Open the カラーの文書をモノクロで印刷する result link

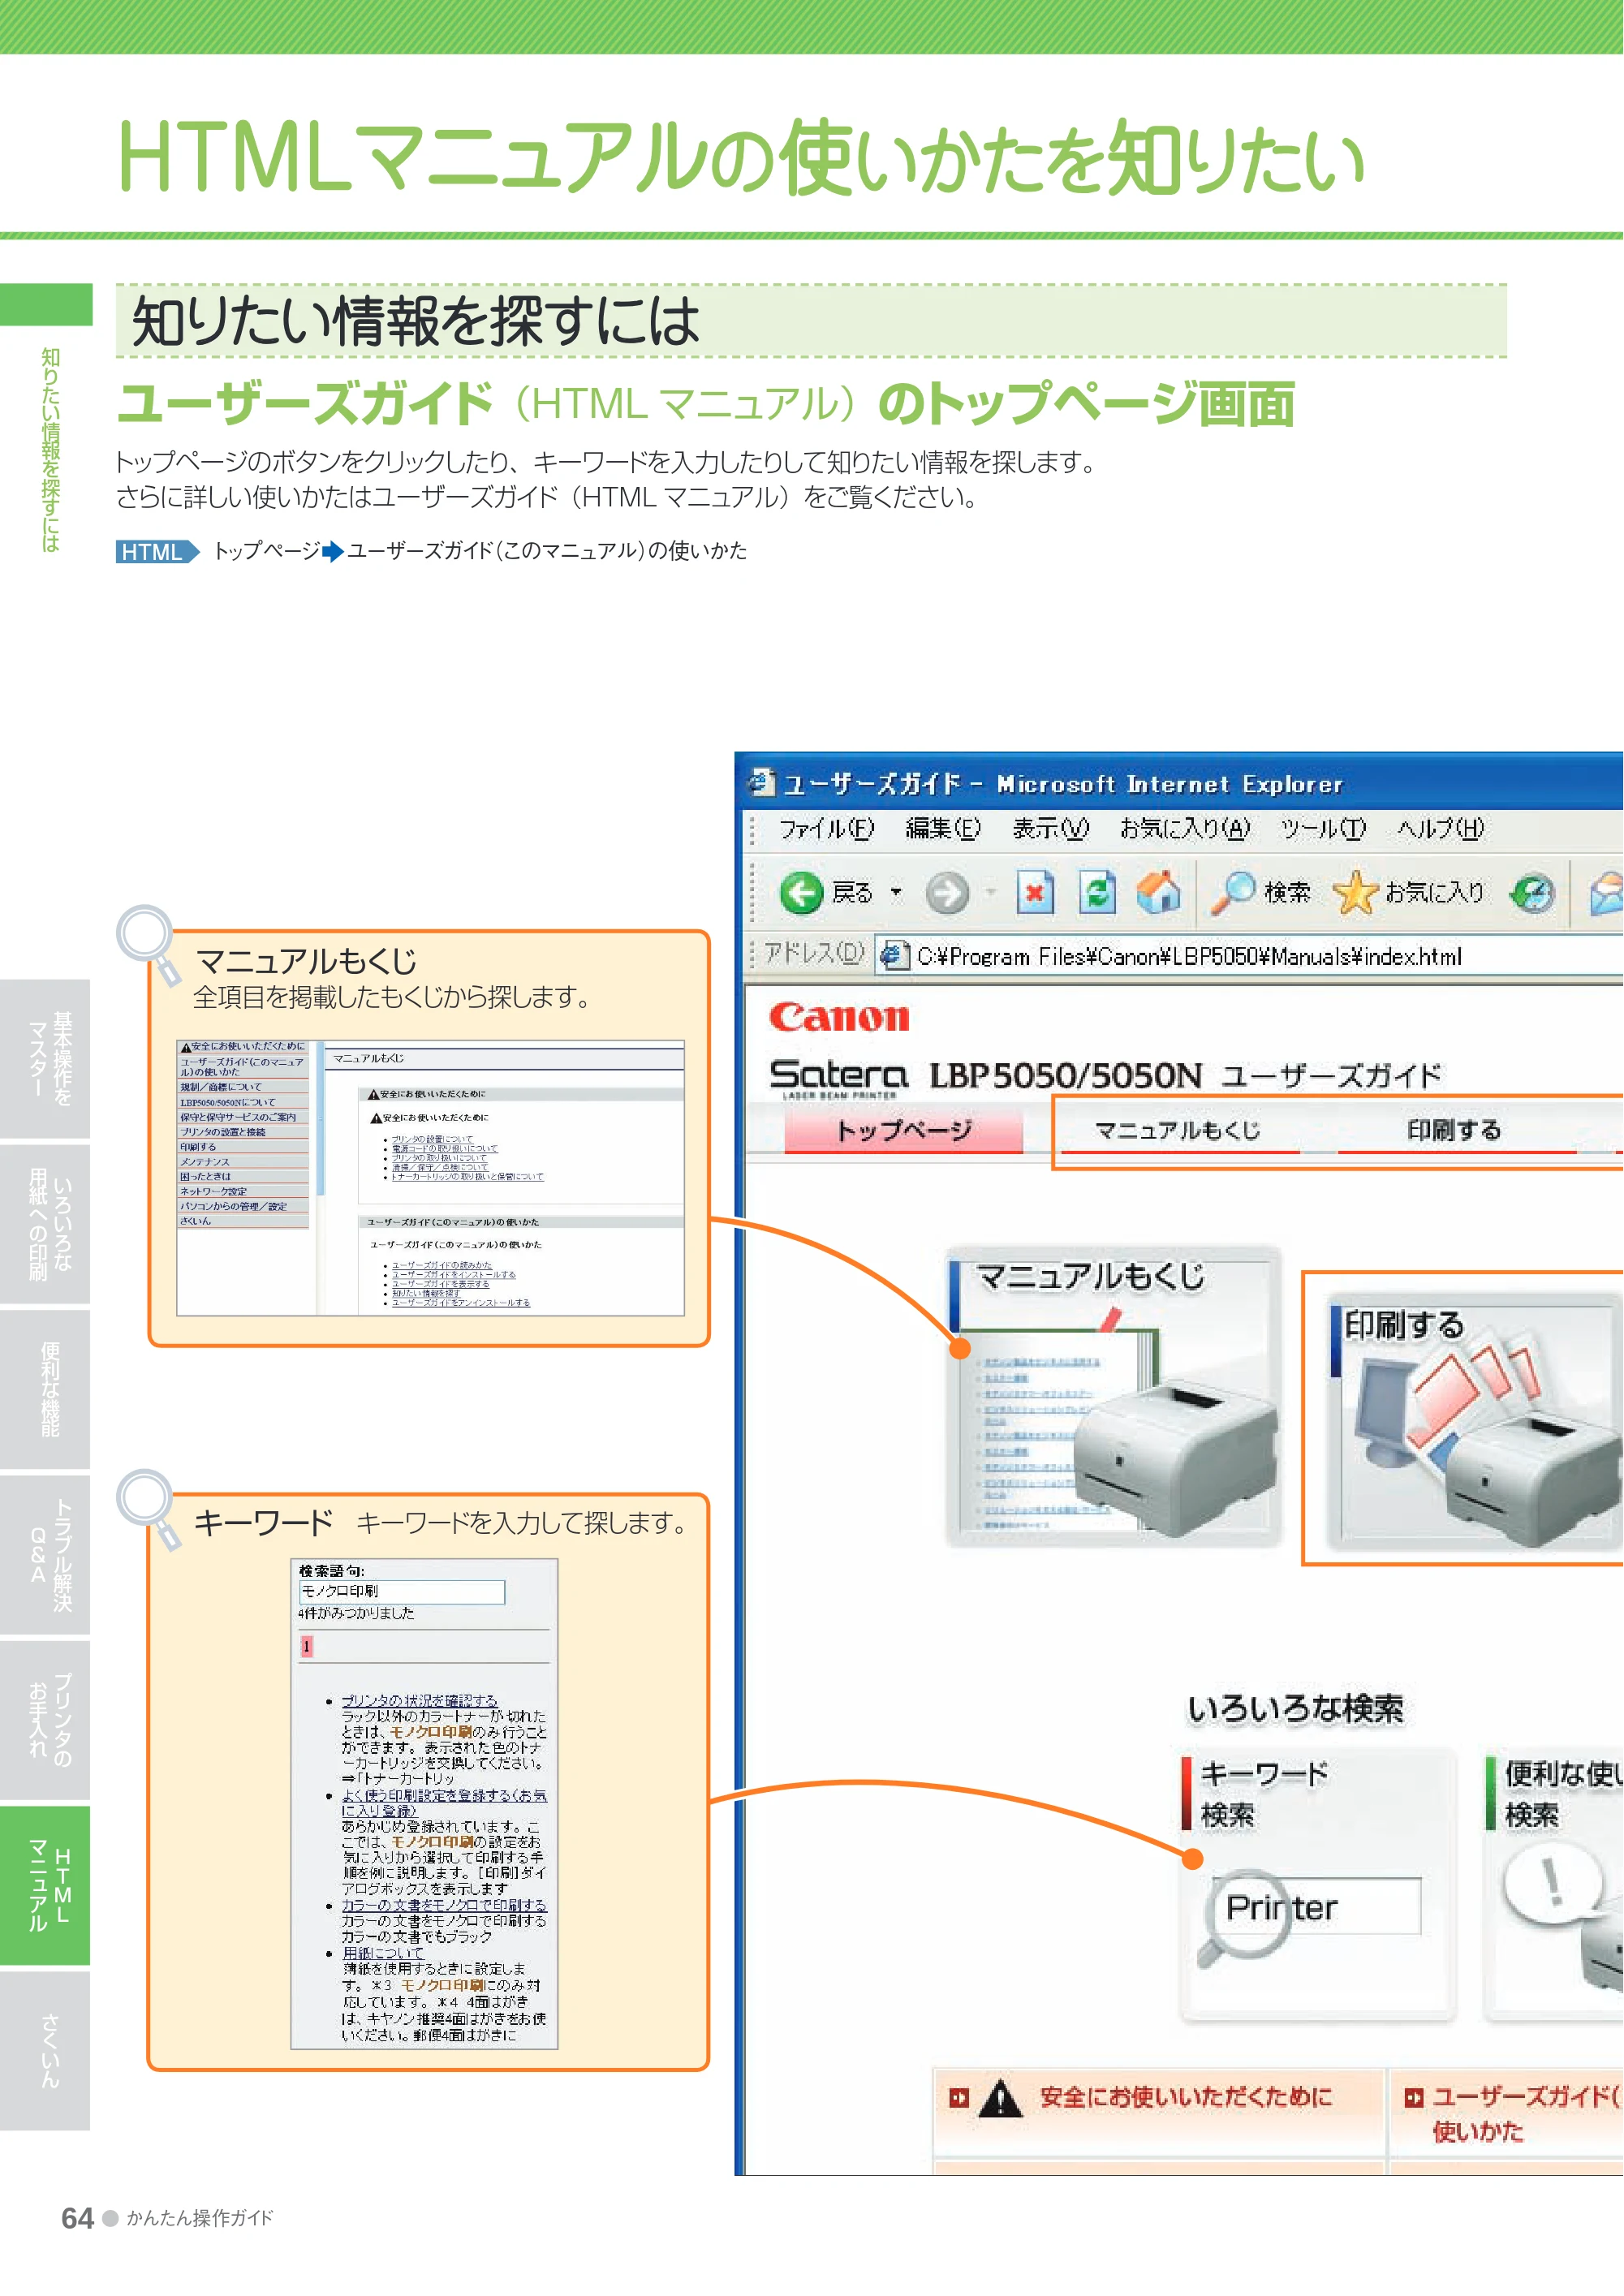pyautogui.click(x=444, y=1905)
